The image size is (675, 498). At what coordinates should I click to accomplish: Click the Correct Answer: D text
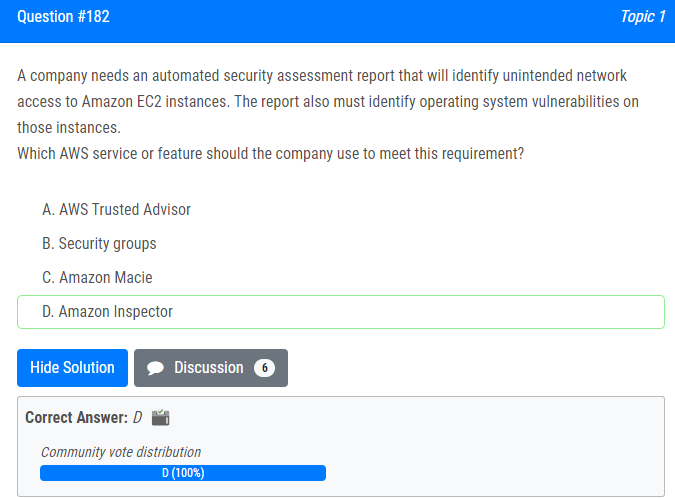(x=84, y=418)
